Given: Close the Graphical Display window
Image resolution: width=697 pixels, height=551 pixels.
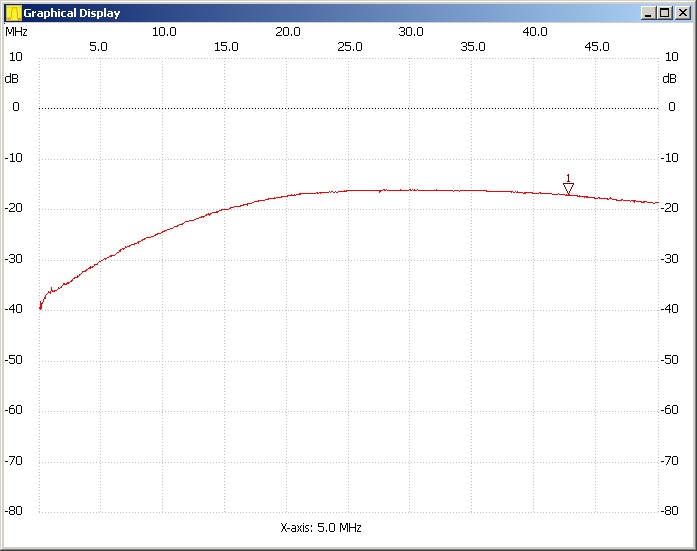Looking at the screenshot, I should click(682, 13).
